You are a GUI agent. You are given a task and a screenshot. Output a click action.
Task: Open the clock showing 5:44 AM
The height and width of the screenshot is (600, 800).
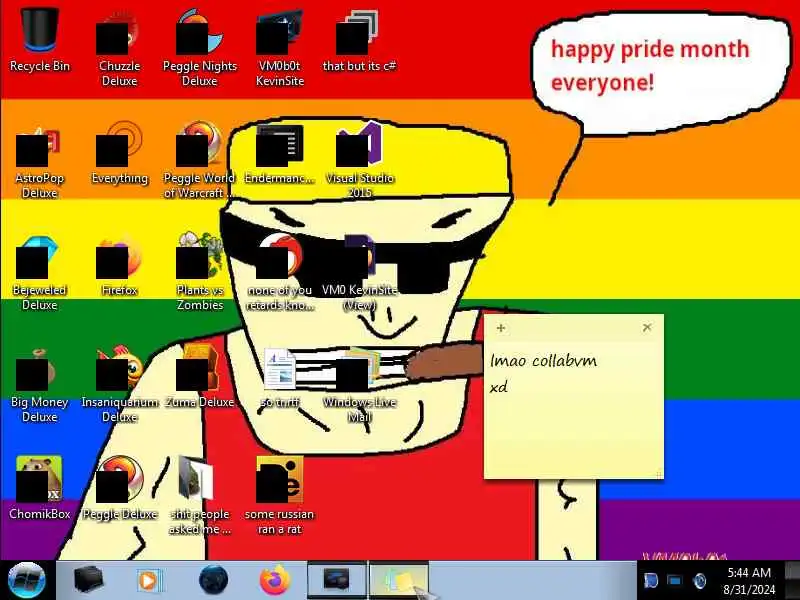pyautogui.click(x=749, y=581)
